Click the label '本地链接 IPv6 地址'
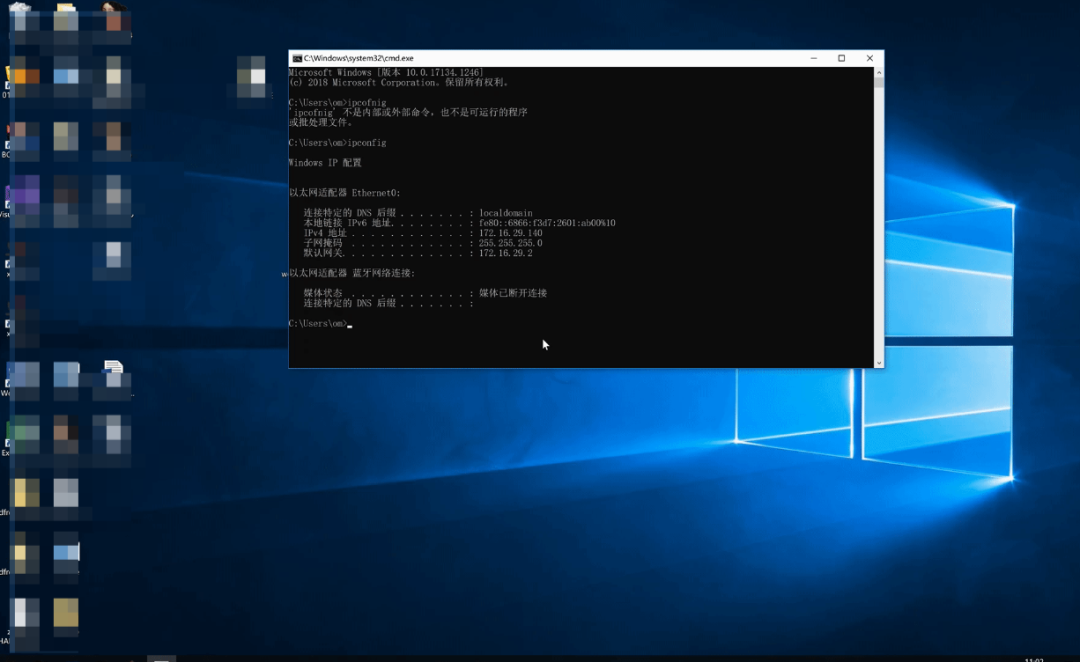 [x=347, y=223]
